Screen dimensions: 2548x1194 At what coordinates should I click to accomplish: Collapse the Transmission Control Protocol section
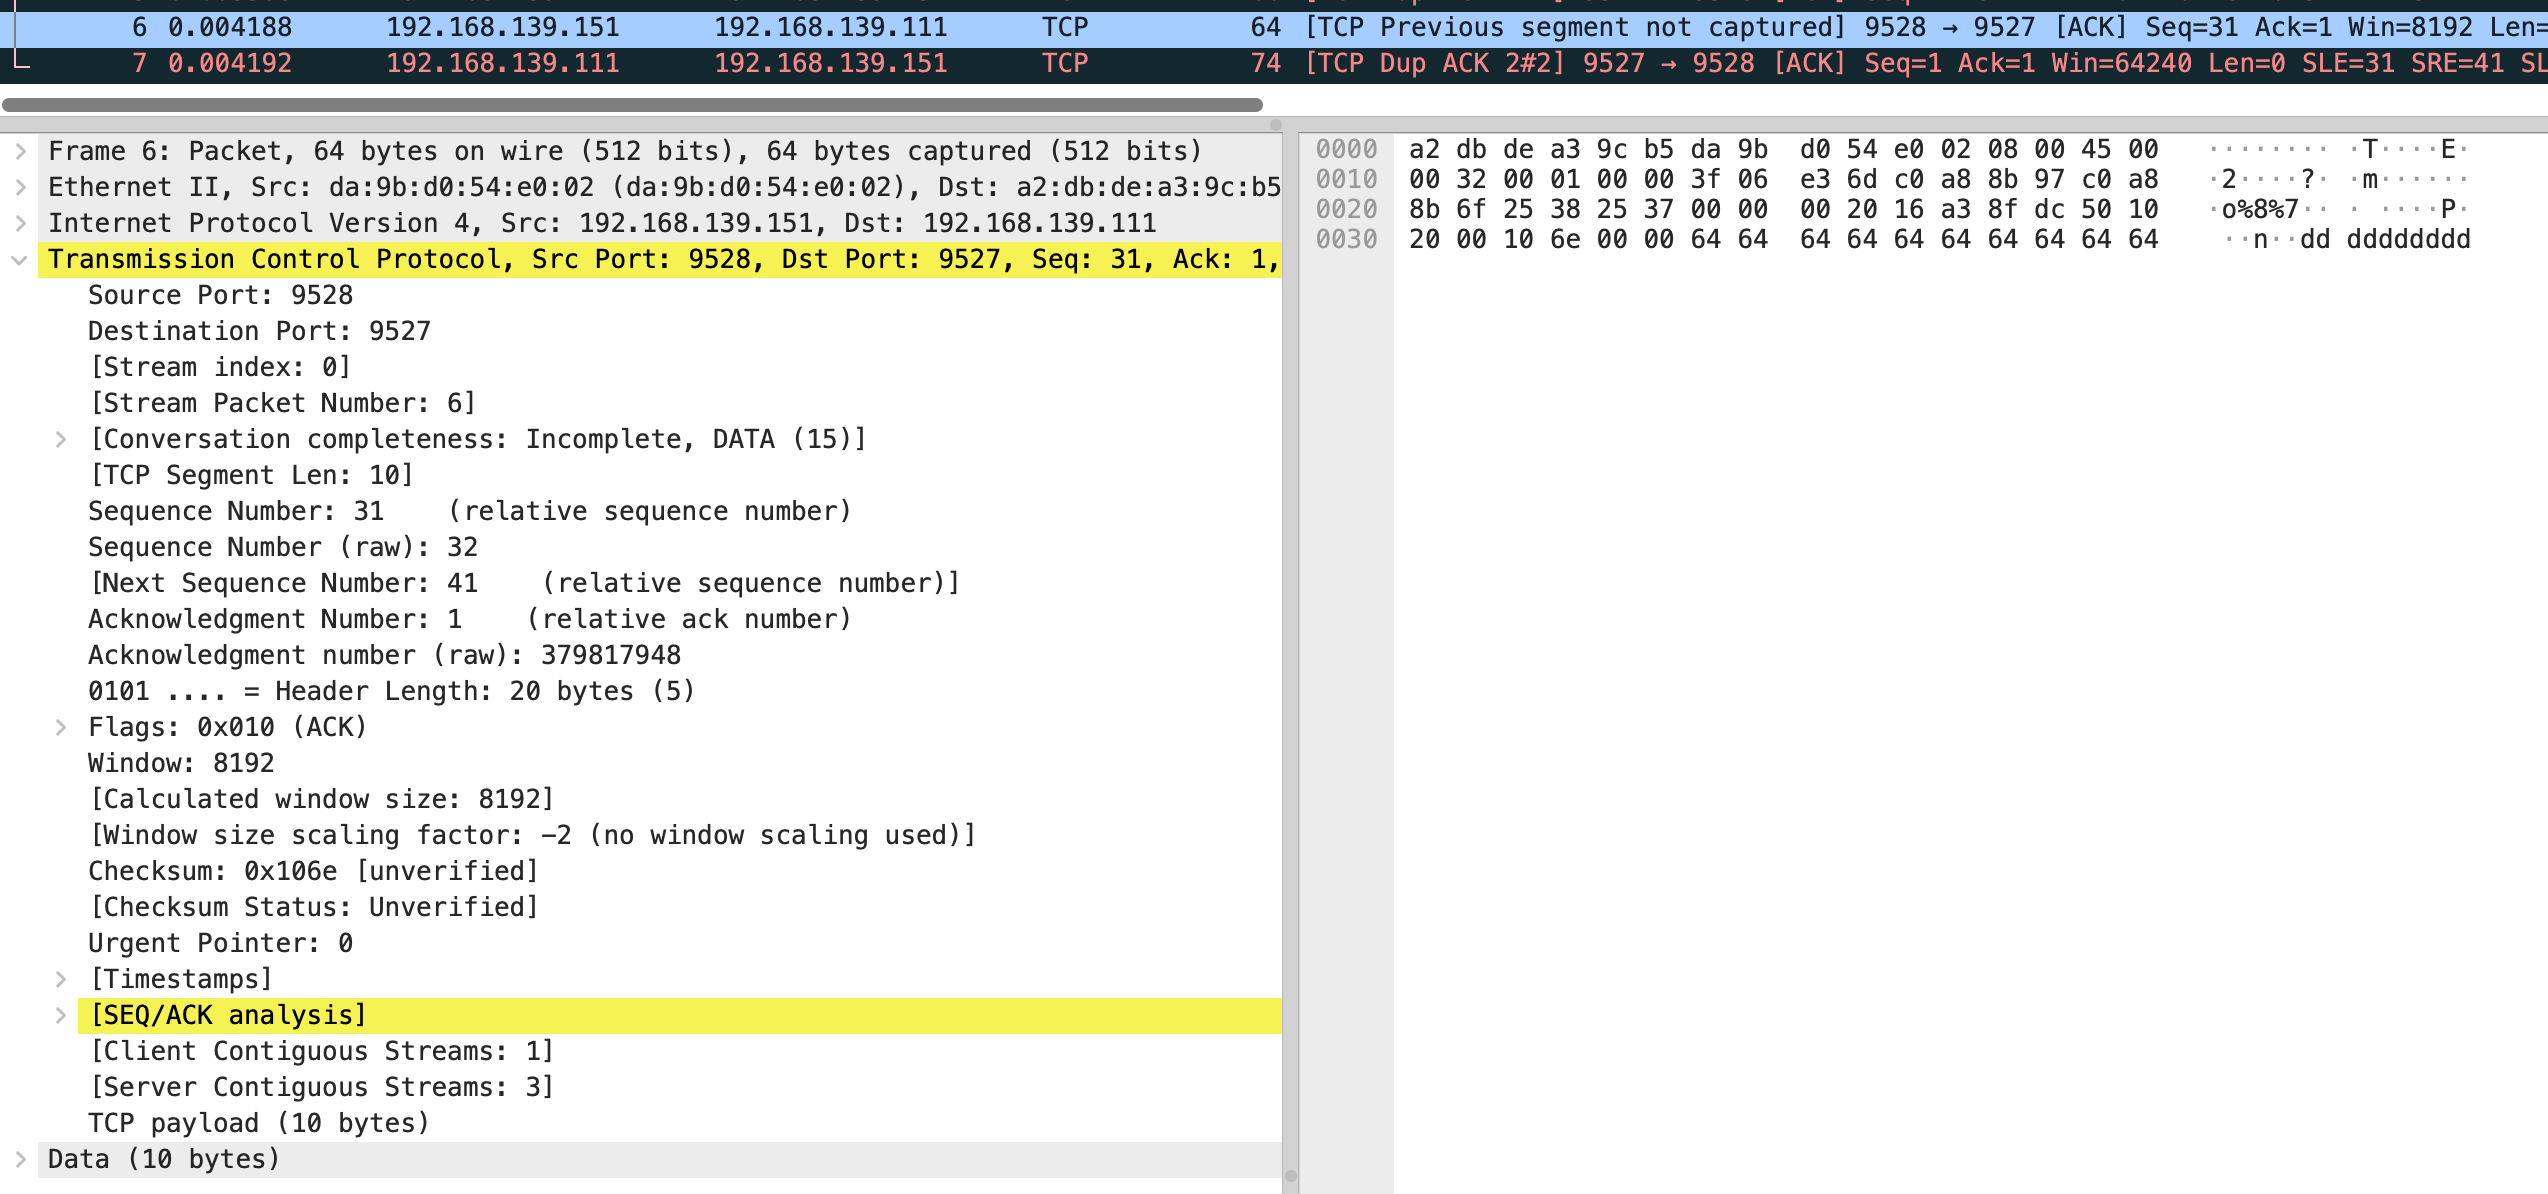19,260
